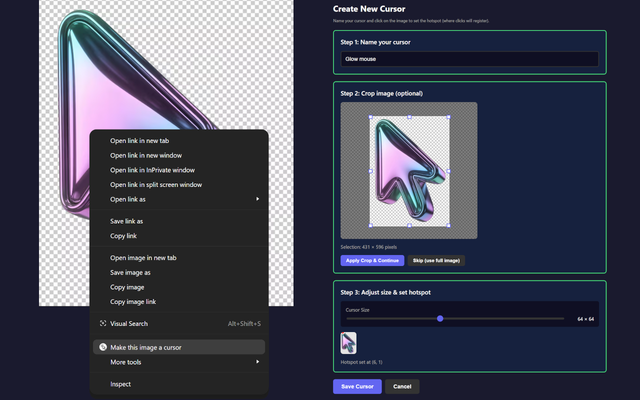This screenshot has width=640, height=400.
Task: Click the top-right crop selection handle
Action: (449, 117)
